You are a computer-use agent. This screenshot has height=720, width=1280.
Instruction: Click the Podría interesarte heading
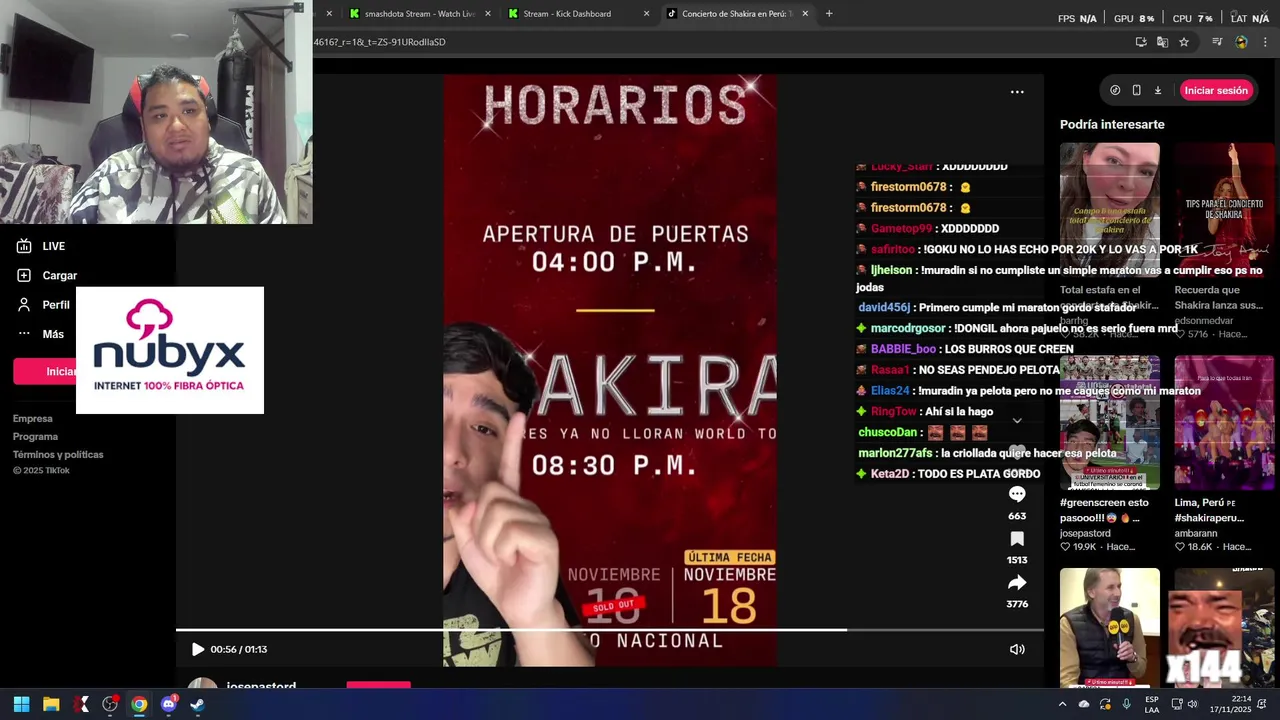click(1112, 125)
